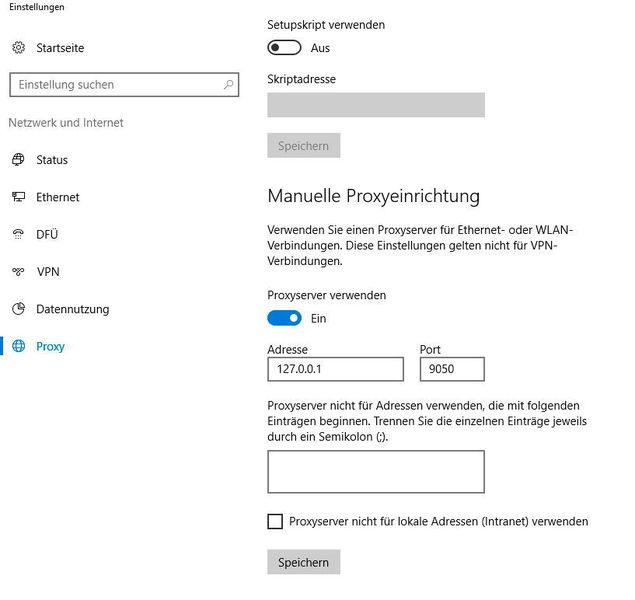Image resolution: width=635 pixels, height=600 pixels.
Task: Toggle the Setupskript verwenden switch
Action: [x=284, y=48]
